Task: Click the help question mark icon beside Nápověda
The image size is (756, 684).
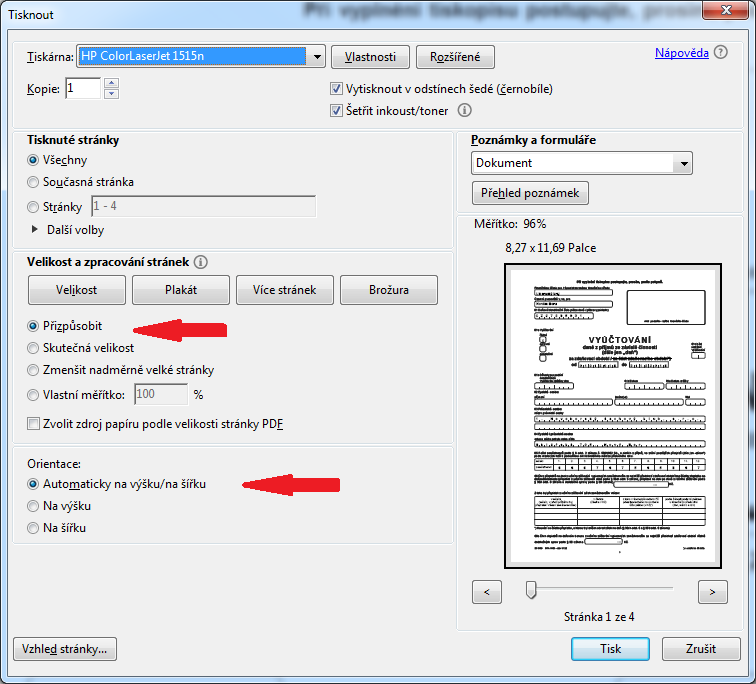Action: pos(721,52)
